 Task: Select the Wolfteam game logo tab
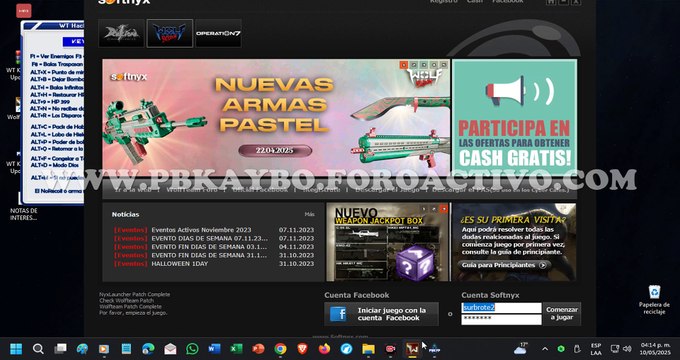170,33
